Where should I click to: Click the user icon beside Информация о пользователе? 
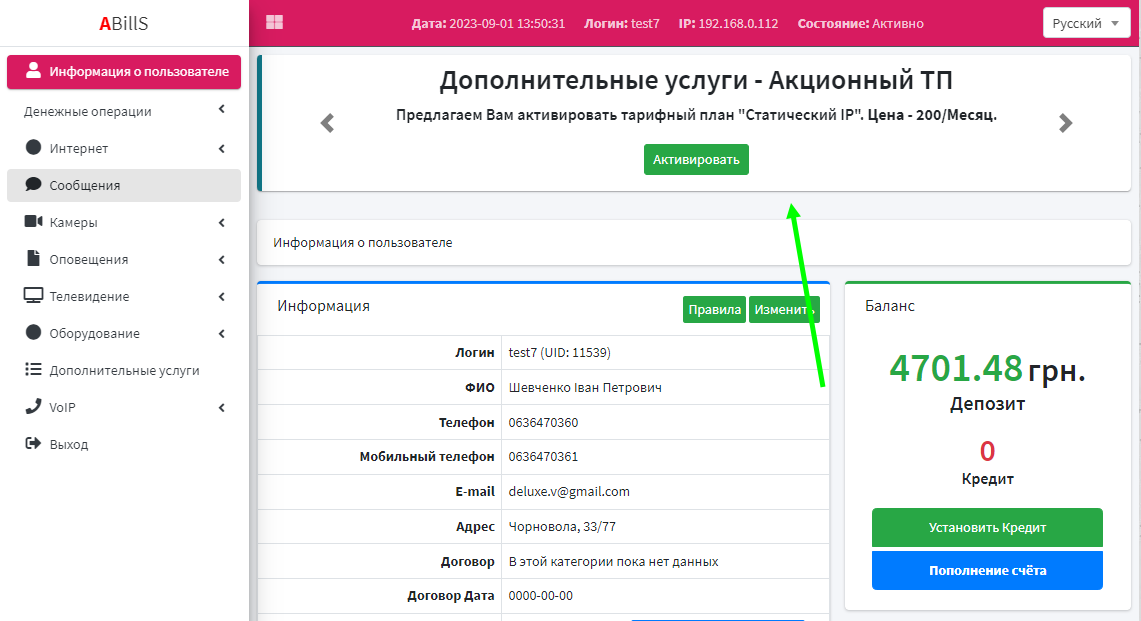(x=34, y=71)
